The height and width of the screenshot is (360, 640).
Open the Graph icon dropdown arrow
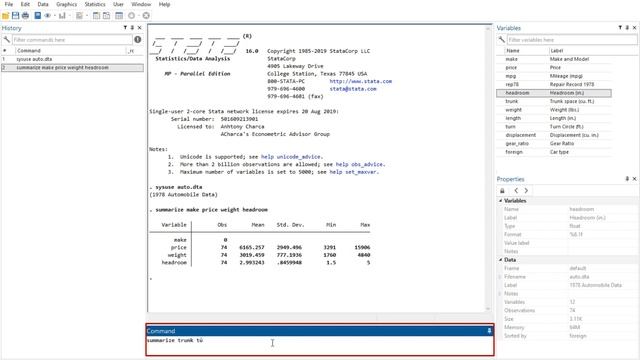(69, 16)
